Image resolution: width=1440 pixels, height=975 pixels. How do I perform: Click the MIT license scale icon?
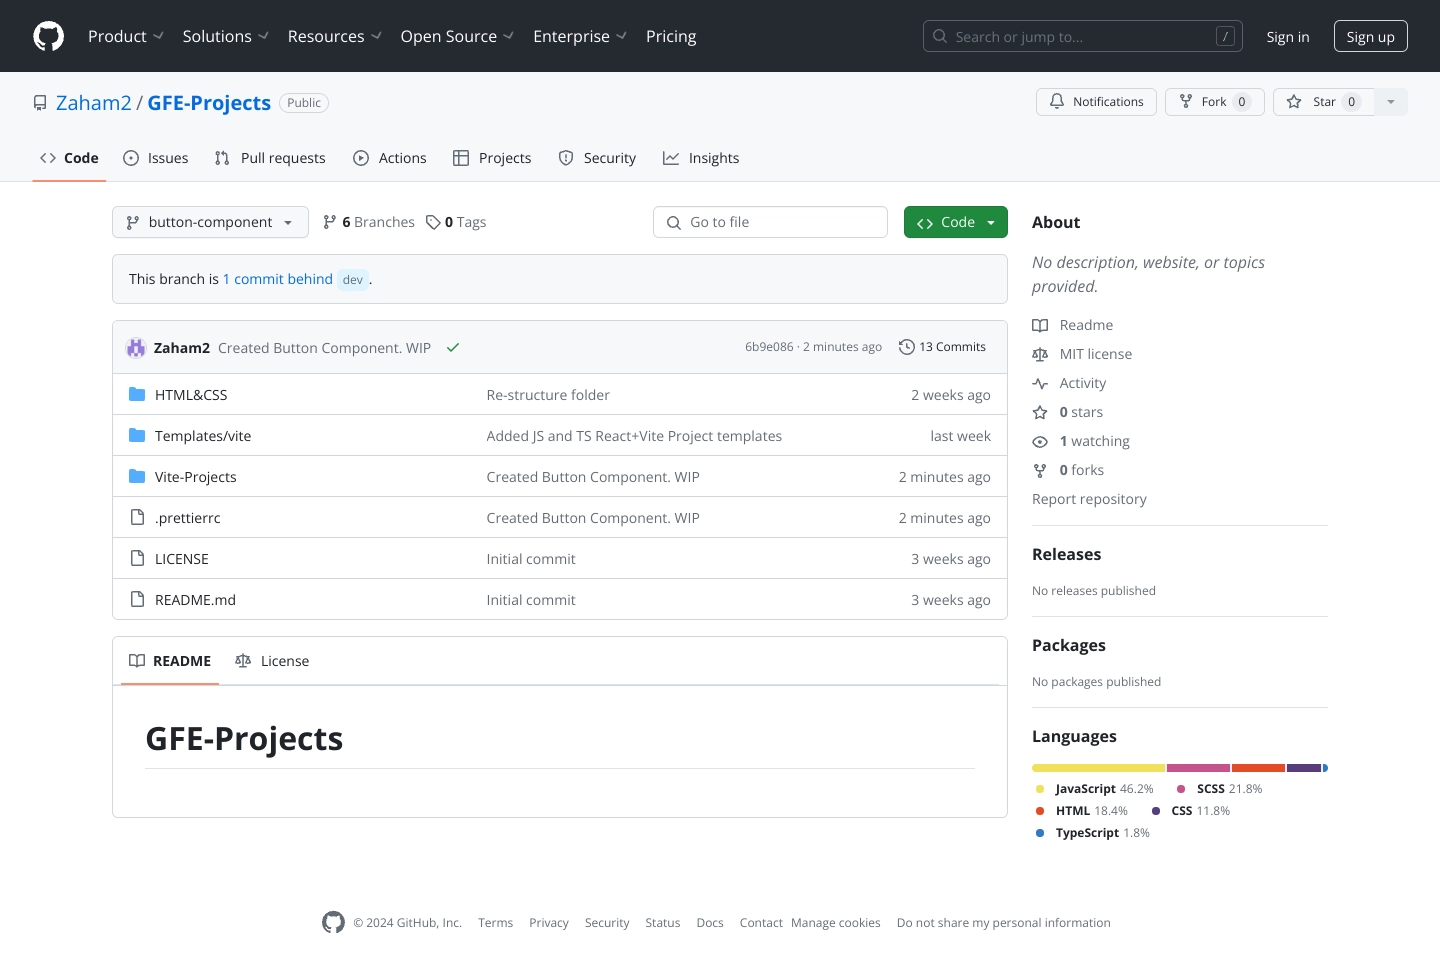(x=1040, y=354)
